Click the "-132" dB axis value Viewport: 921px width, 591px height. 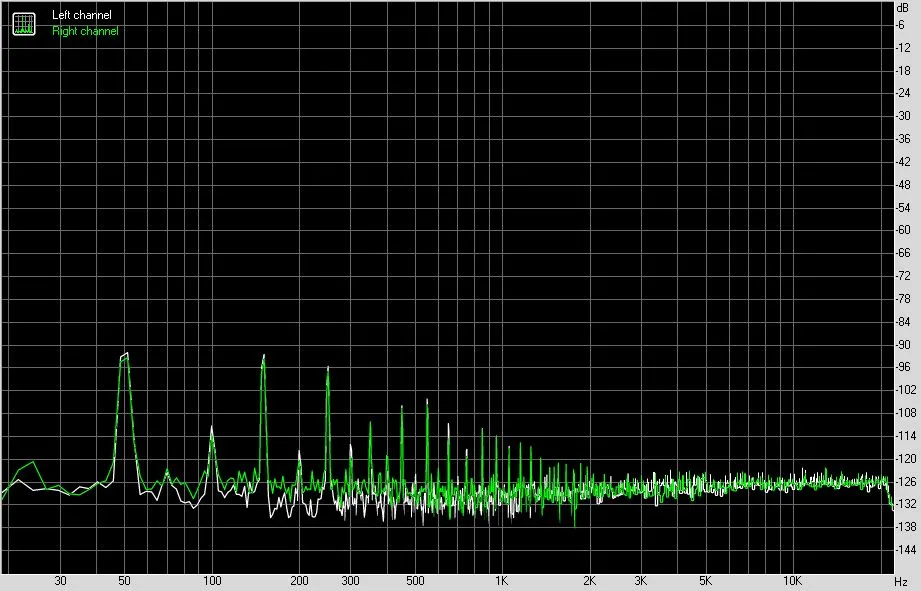click(x=905, y=503)
